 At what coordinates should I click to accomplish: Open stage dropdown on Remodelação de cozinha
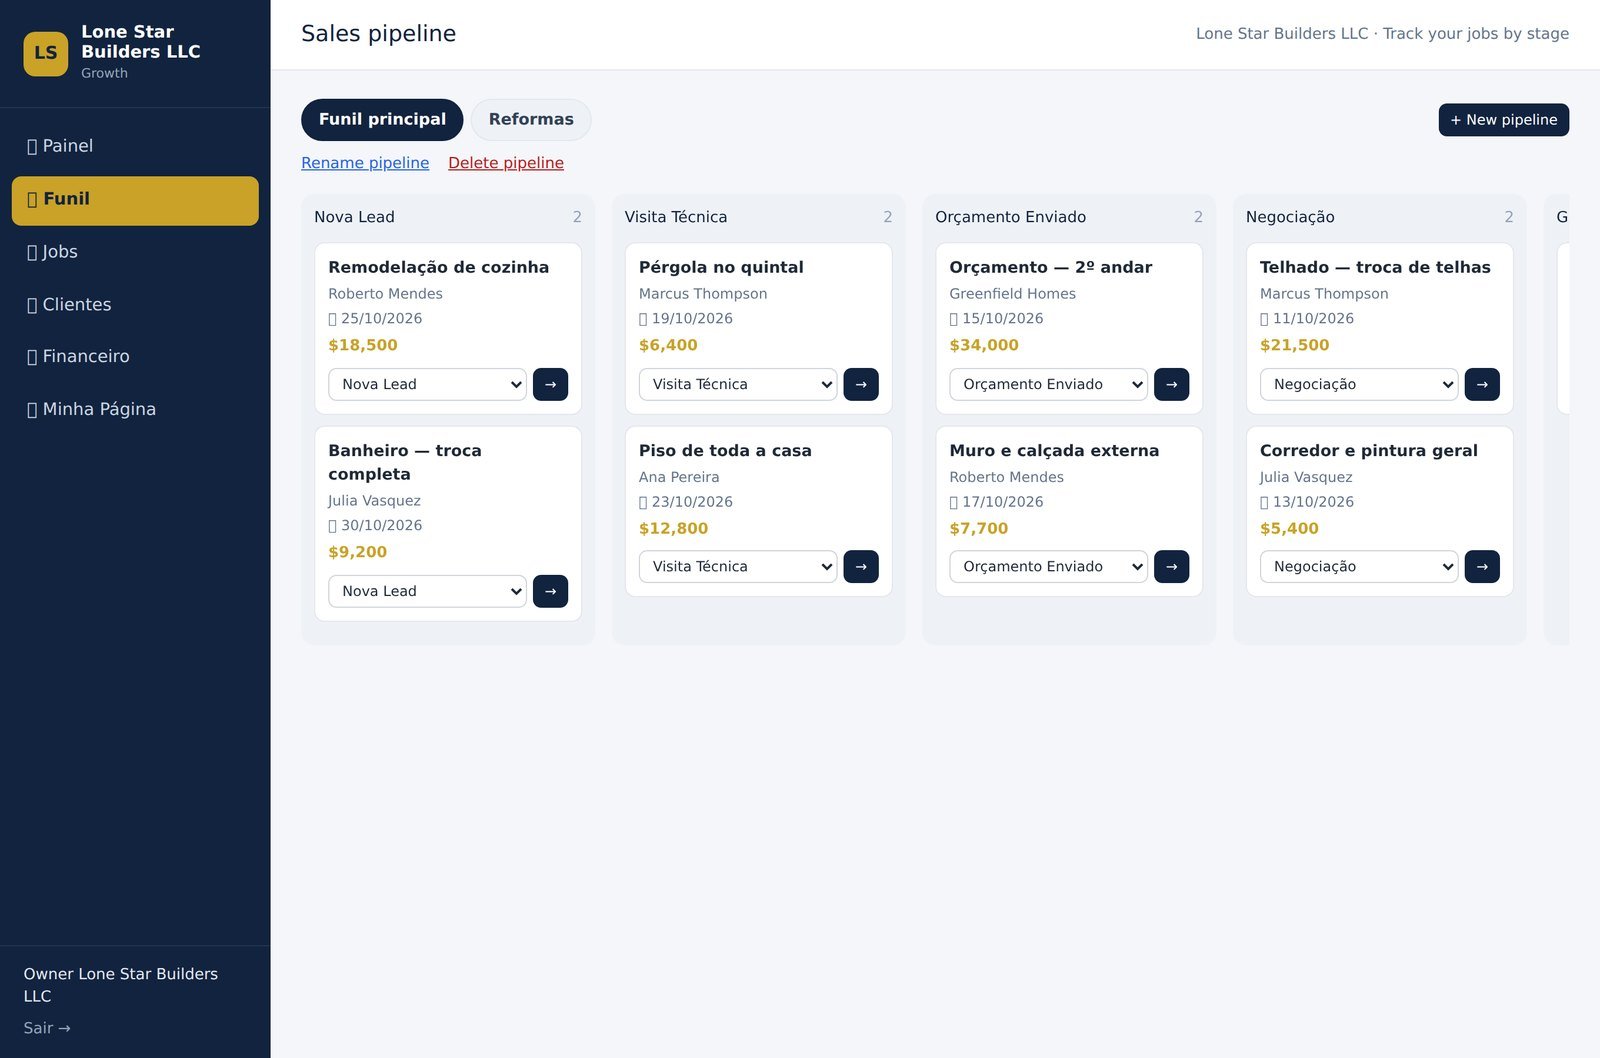[x=427, y=384]
